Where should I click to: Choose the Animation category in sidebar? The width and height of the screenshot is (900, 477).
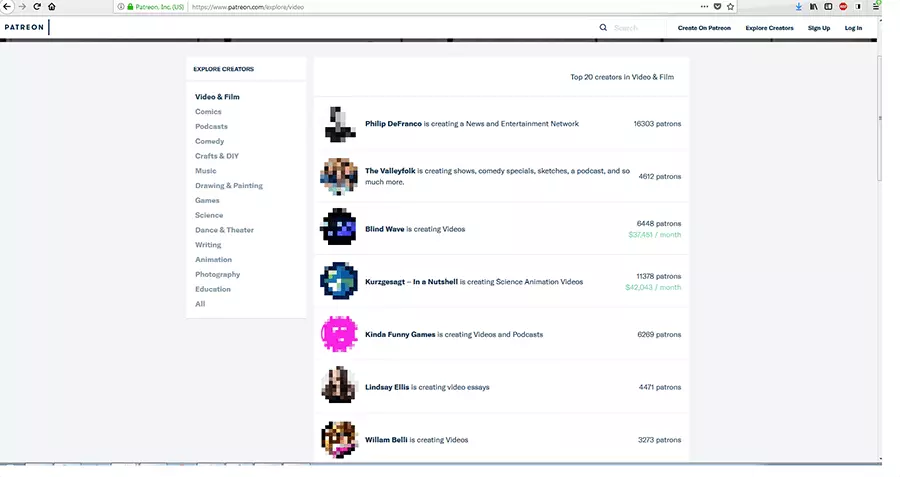213,260
